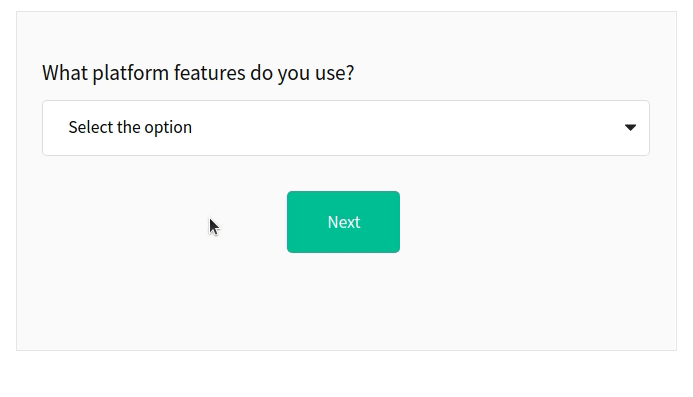Toggle the features dropdown list open
The height and width of the screenshot is (397, 693).
pos(346,128)
